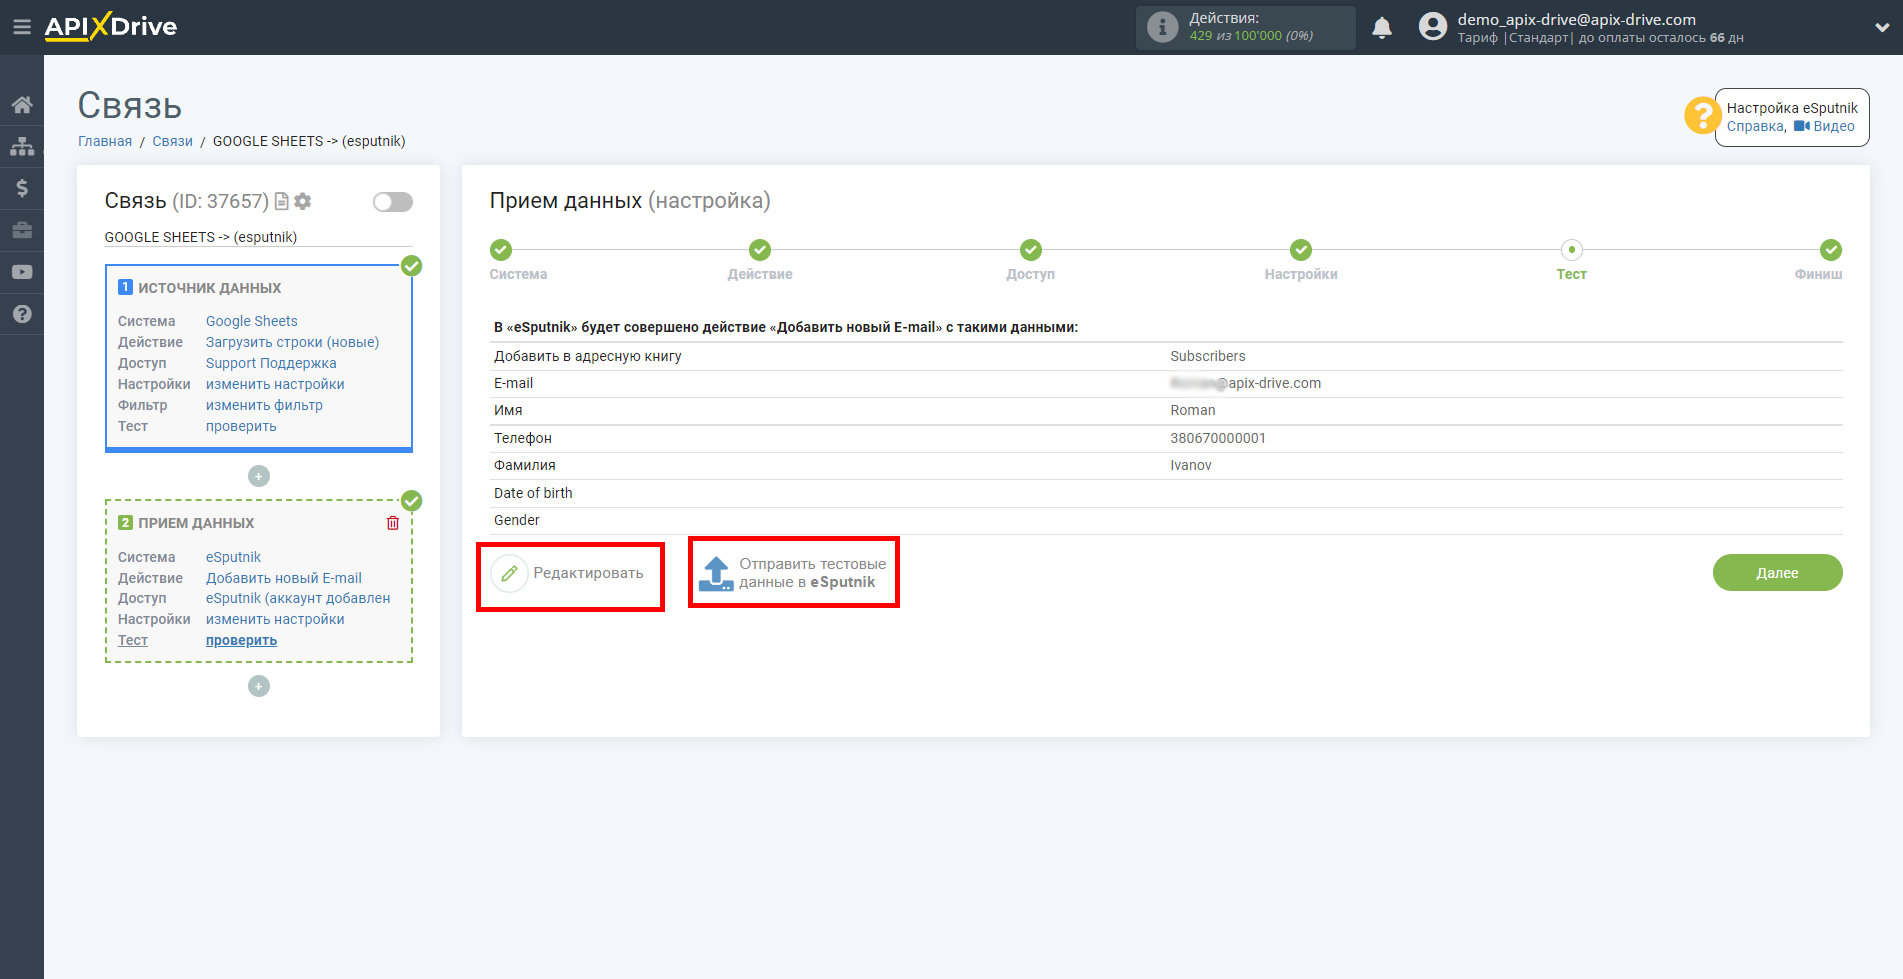1903x979 pixels.
Task: Open the Видео tutorial link
Action: click(1825, 127)
